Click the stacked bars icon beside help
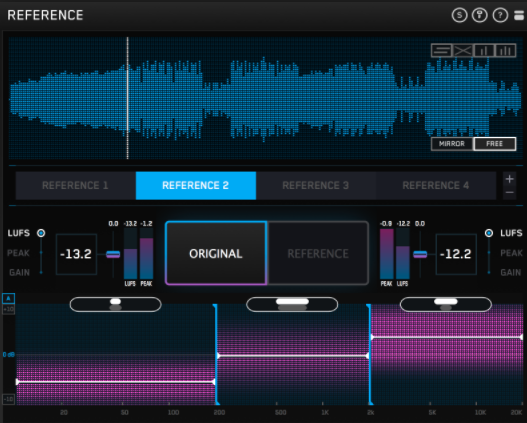Screen dimensions: 527x423 point(519,15)
